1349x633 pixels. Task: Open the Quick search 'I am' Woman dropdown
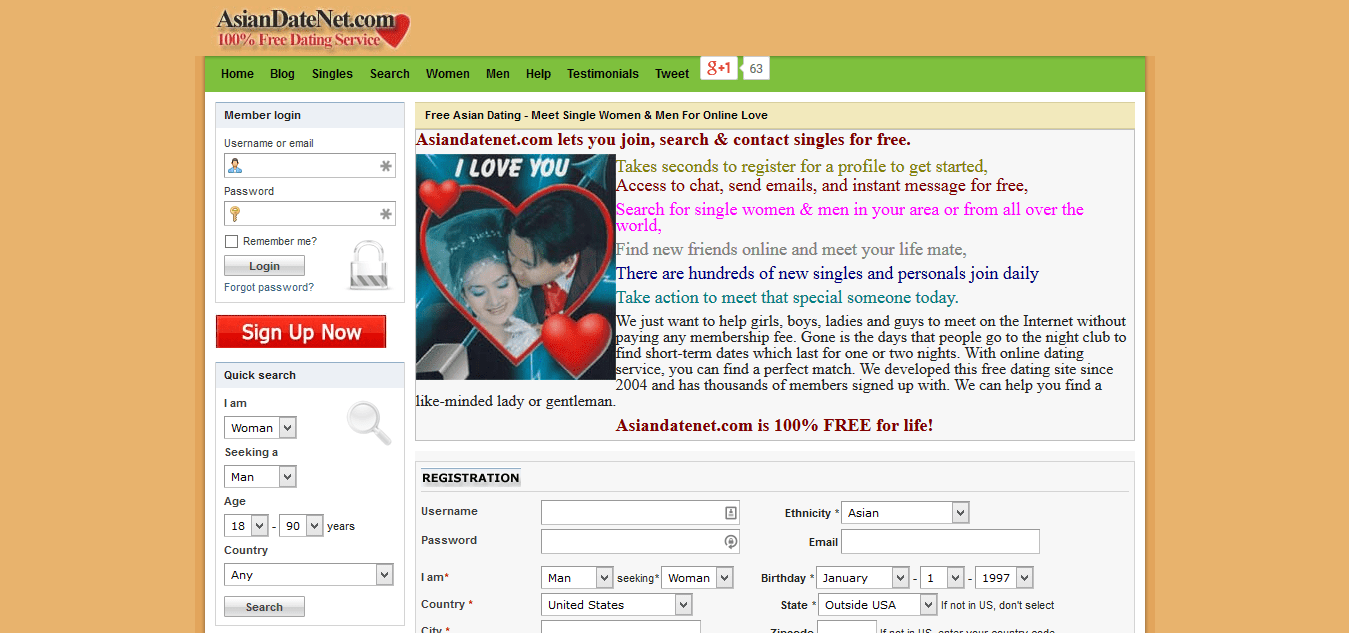point(260,428)
